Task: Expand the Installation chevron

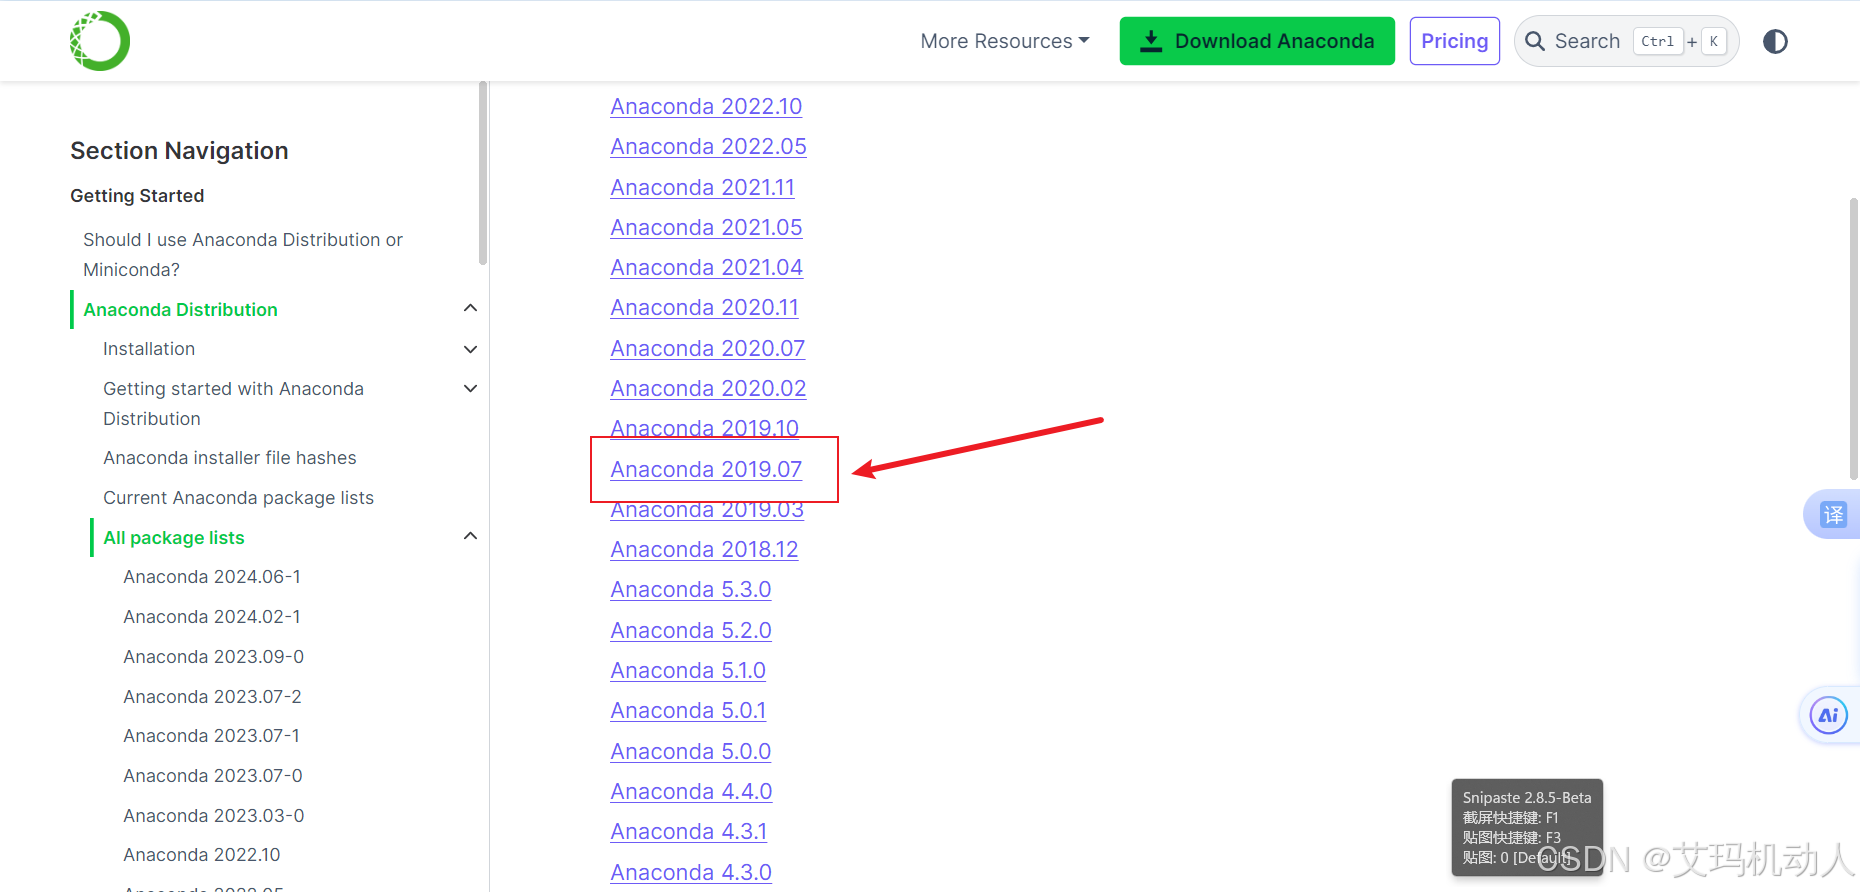Action: (x=470, y=349)
